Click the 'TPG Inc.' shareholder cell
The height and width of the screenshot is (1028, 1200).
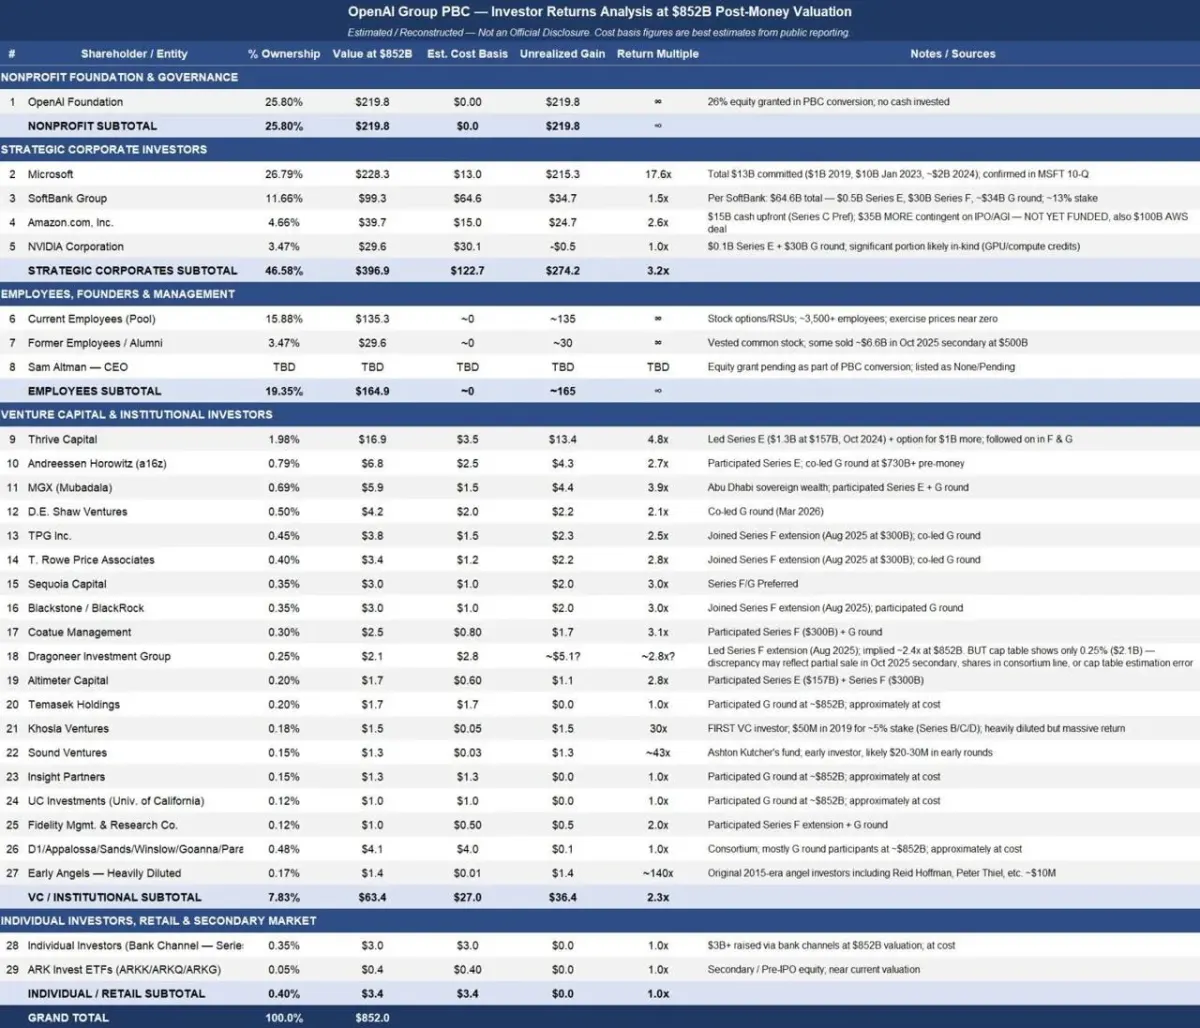pyautogui.click(x=49, y=535)
